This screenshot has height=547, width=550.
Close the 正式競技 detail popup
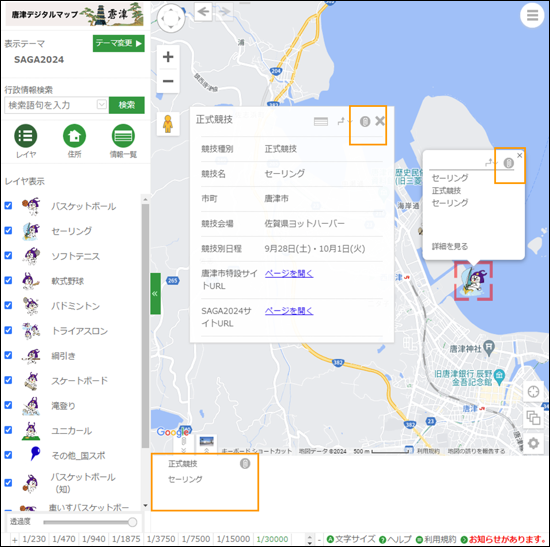(x=380, y=121)
